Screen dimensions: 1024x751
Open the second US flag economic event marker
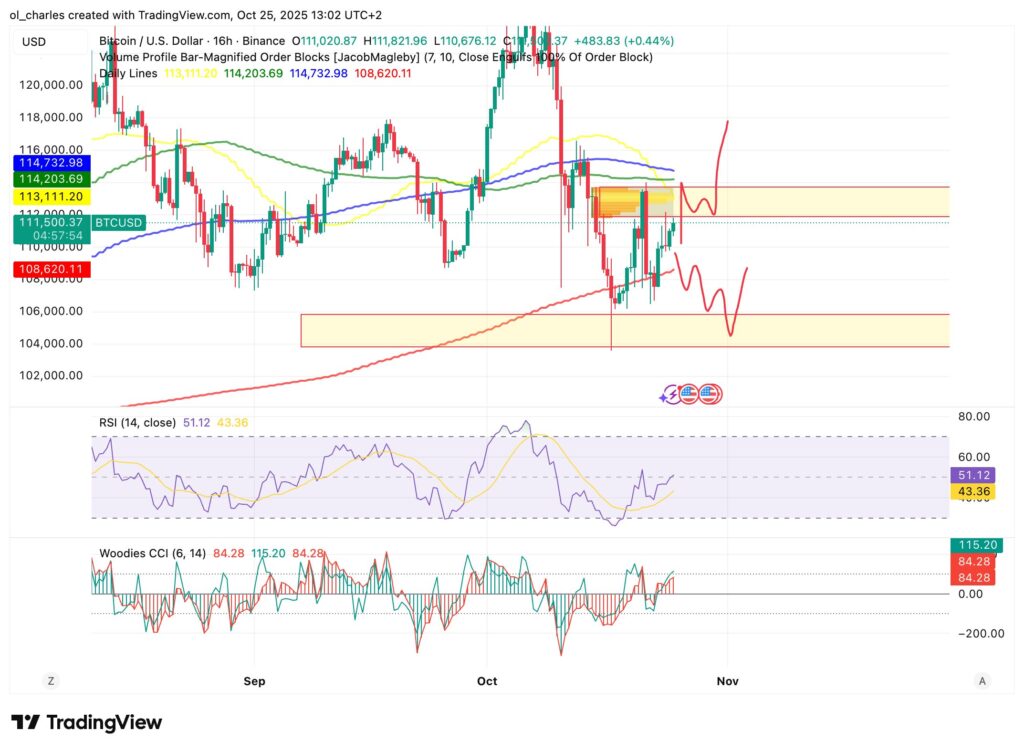pos(709,394)
